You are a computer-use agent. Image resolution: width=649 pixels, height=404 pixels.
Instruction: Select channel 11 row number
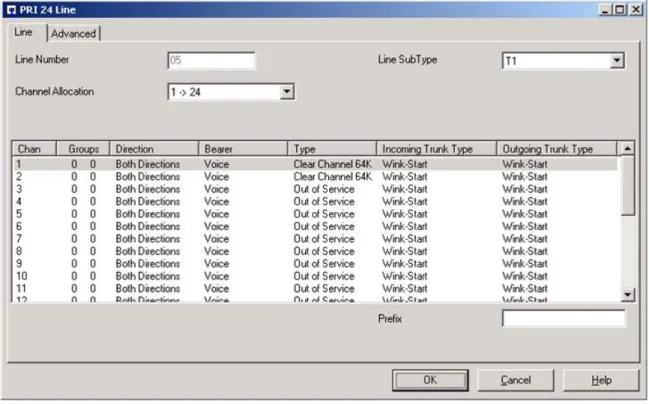21,289
